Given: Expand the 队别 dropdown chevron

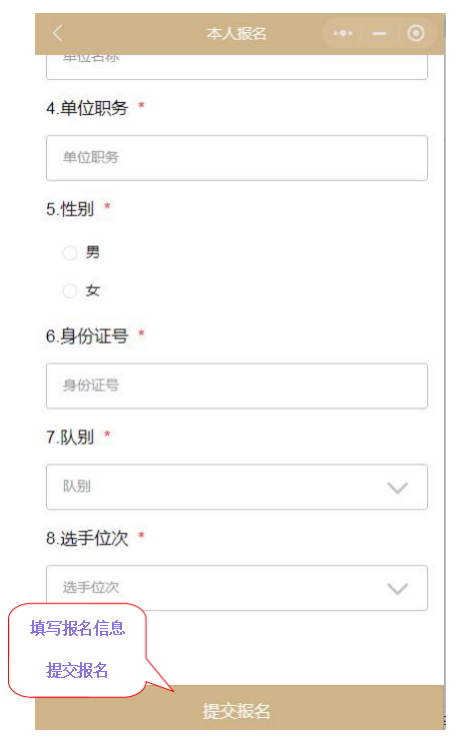Looking at the screenshot, I should (397, 488).
